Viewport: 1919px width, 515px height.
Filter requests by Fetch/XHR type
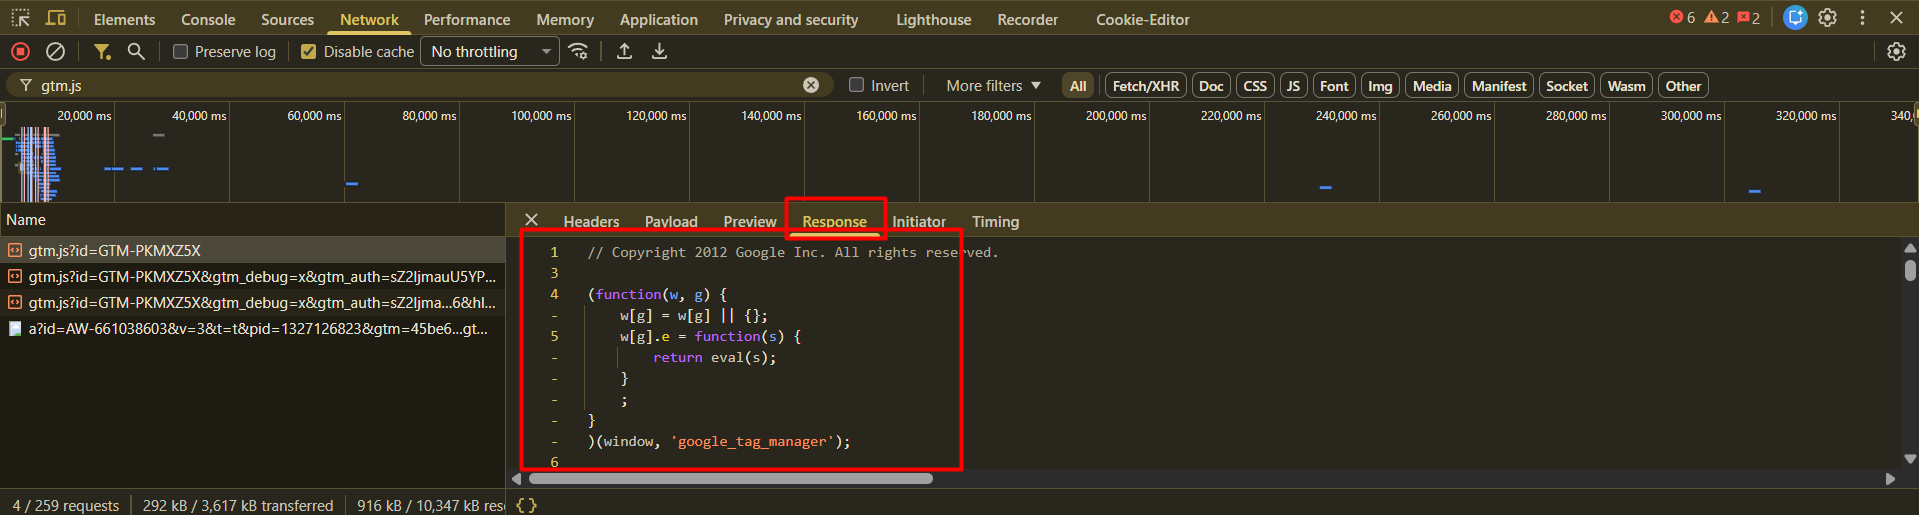coord(1145,86)
